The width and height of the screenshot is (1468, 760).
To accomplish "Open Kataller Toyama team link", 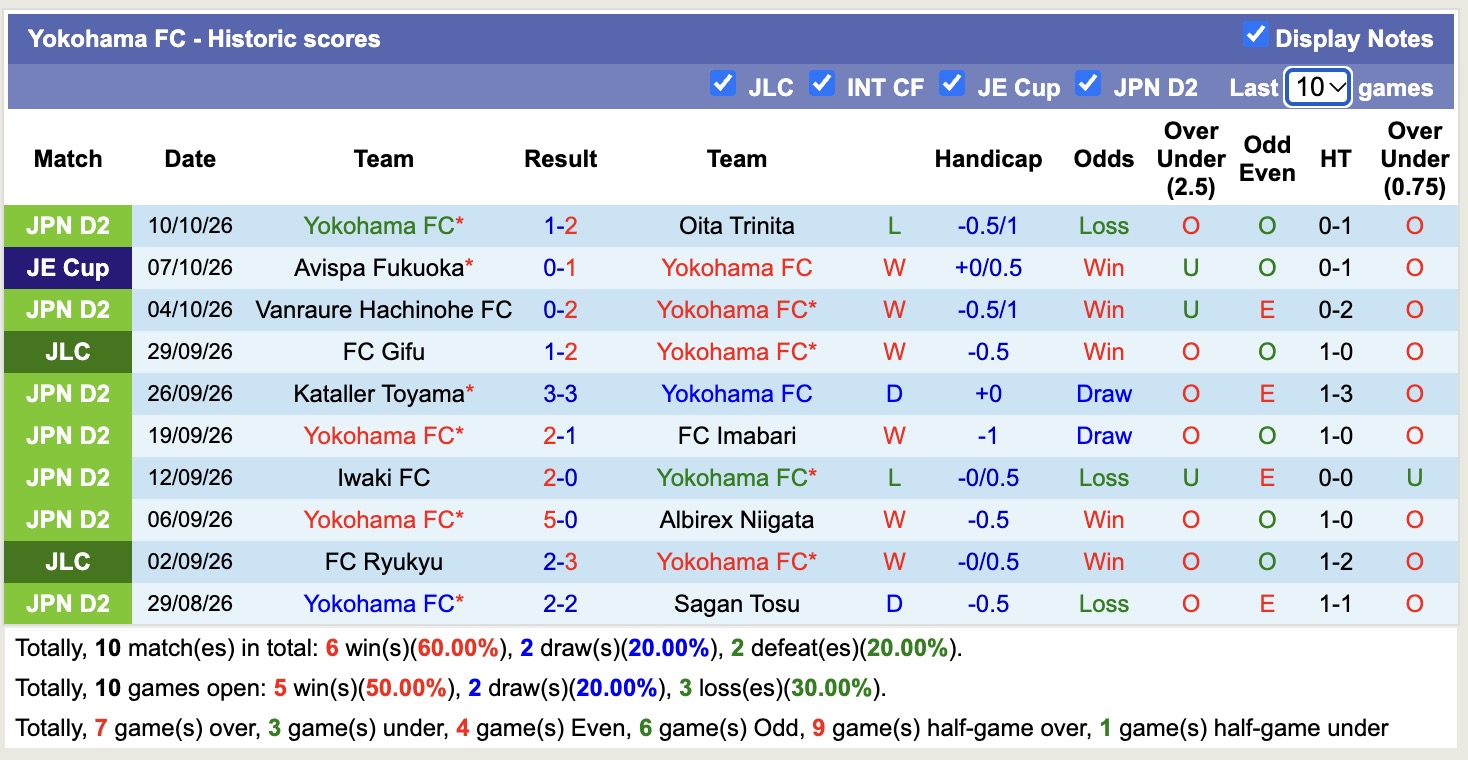I will pos(379,394).
